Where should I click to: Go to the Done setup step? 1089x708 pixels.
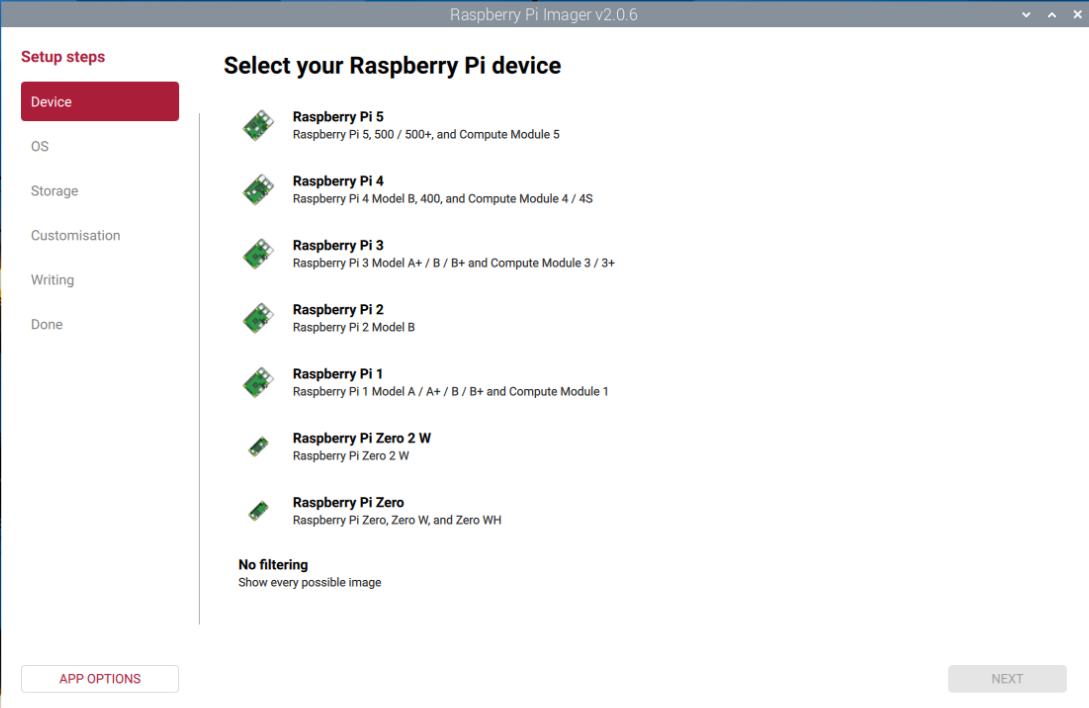pos(47,324)
